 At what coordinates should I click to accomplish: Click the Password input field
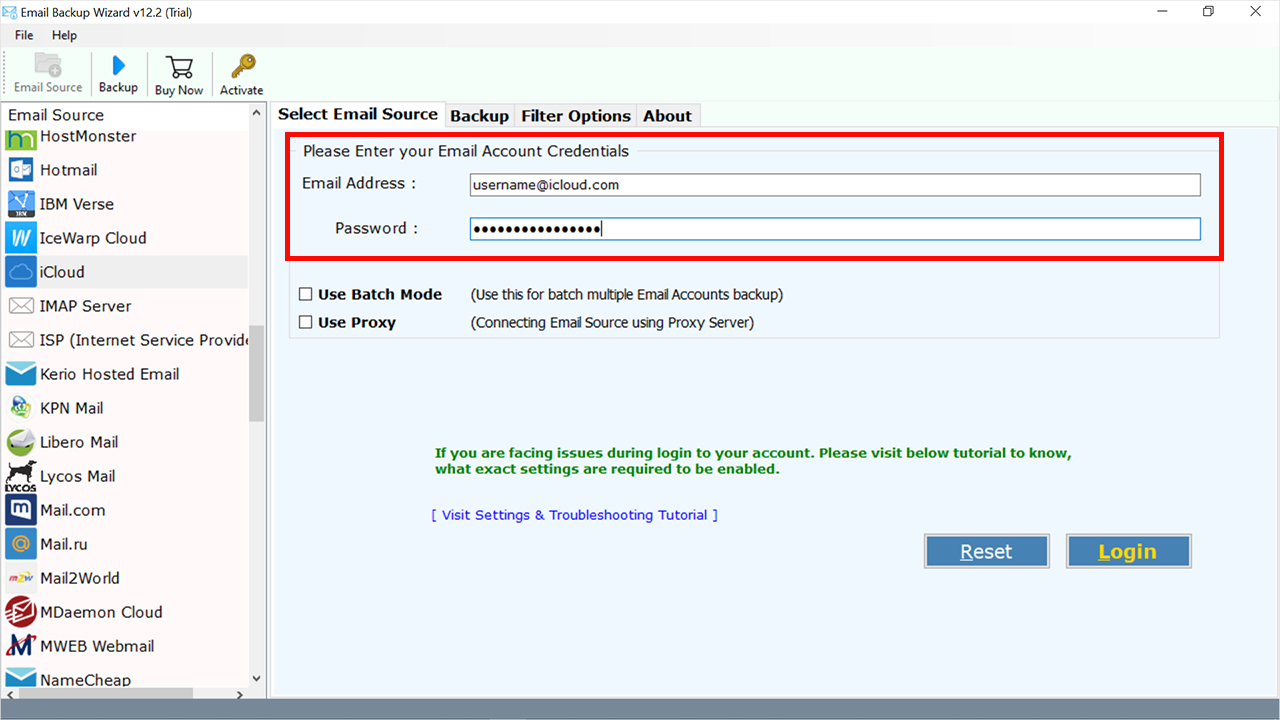tap(835, 229)
